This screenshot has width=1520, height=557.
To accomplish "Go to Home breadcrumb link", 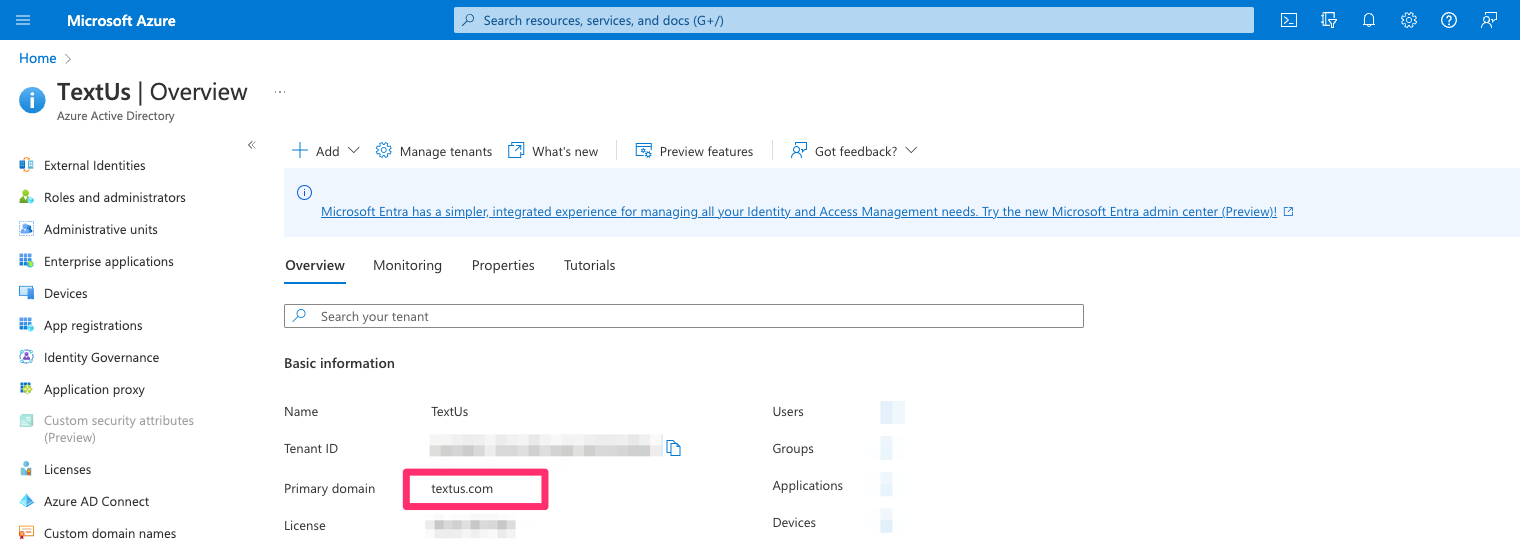I will (38, 58).
